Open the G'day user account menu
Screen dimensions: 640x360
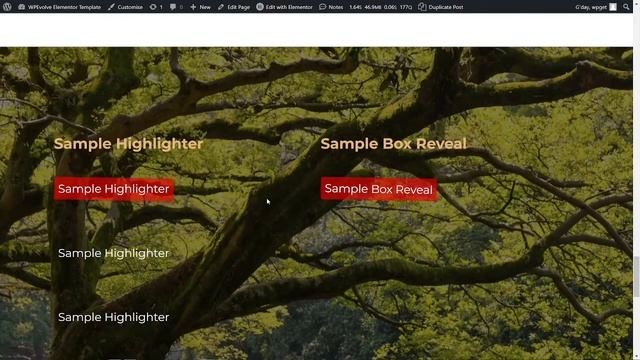[596, 7]
